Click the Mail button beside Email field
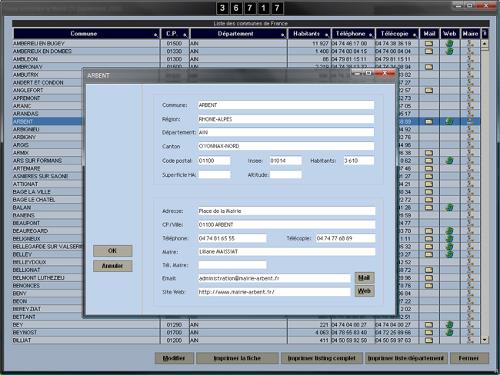Screen dimensions: 500x375 [x=364, y=278]
